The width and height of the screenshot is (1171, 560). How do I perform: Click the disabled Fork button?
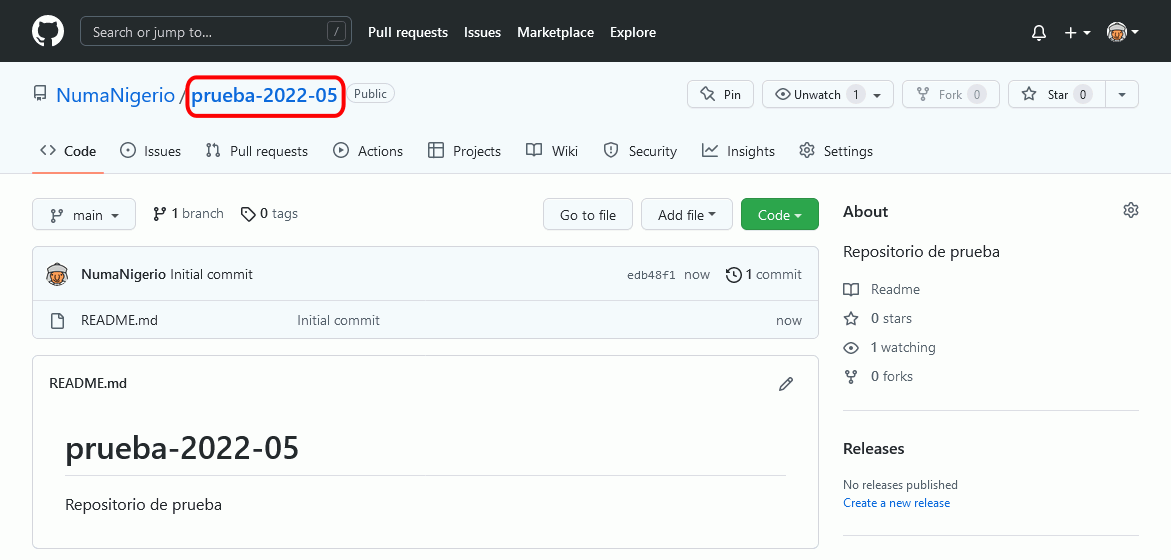tap(951, 94)
